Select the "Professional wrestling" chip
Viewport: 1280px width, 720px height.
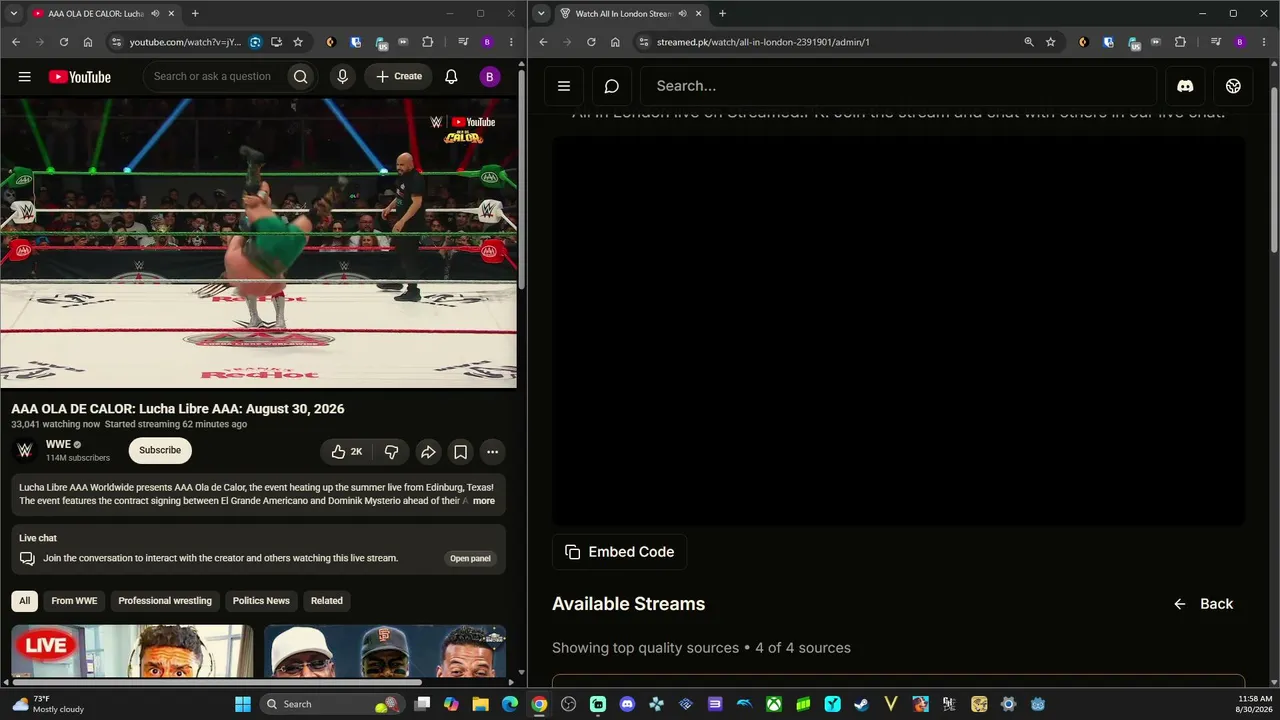165,601
